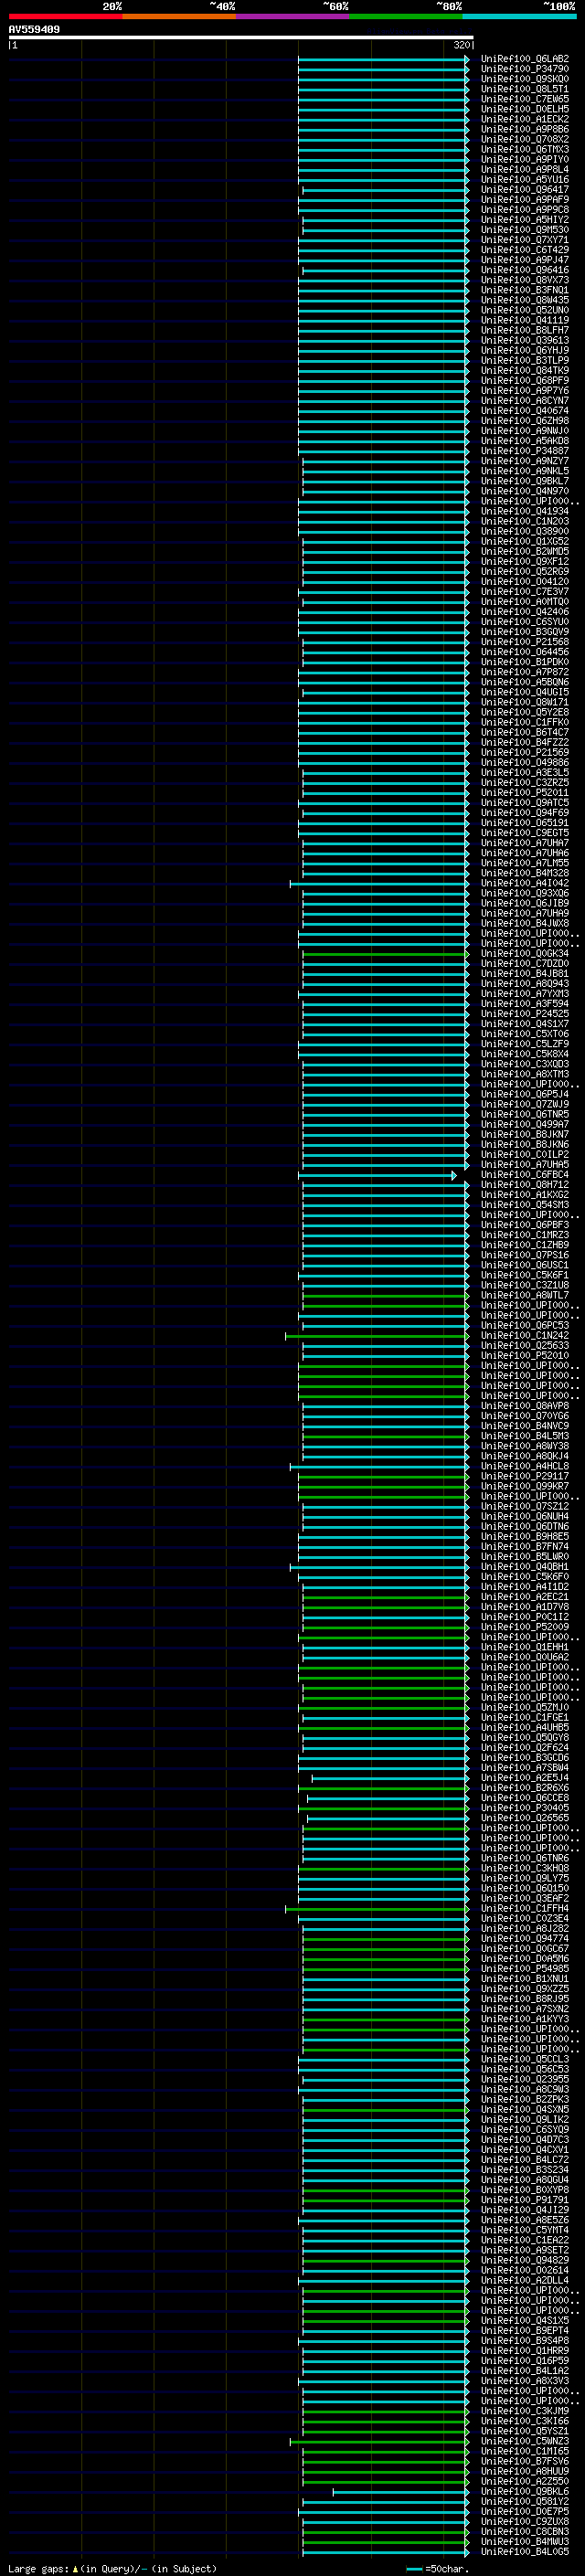Open hit UniRef100_O04120
This screenshot has height=2576, width=585.
(525, 582)
